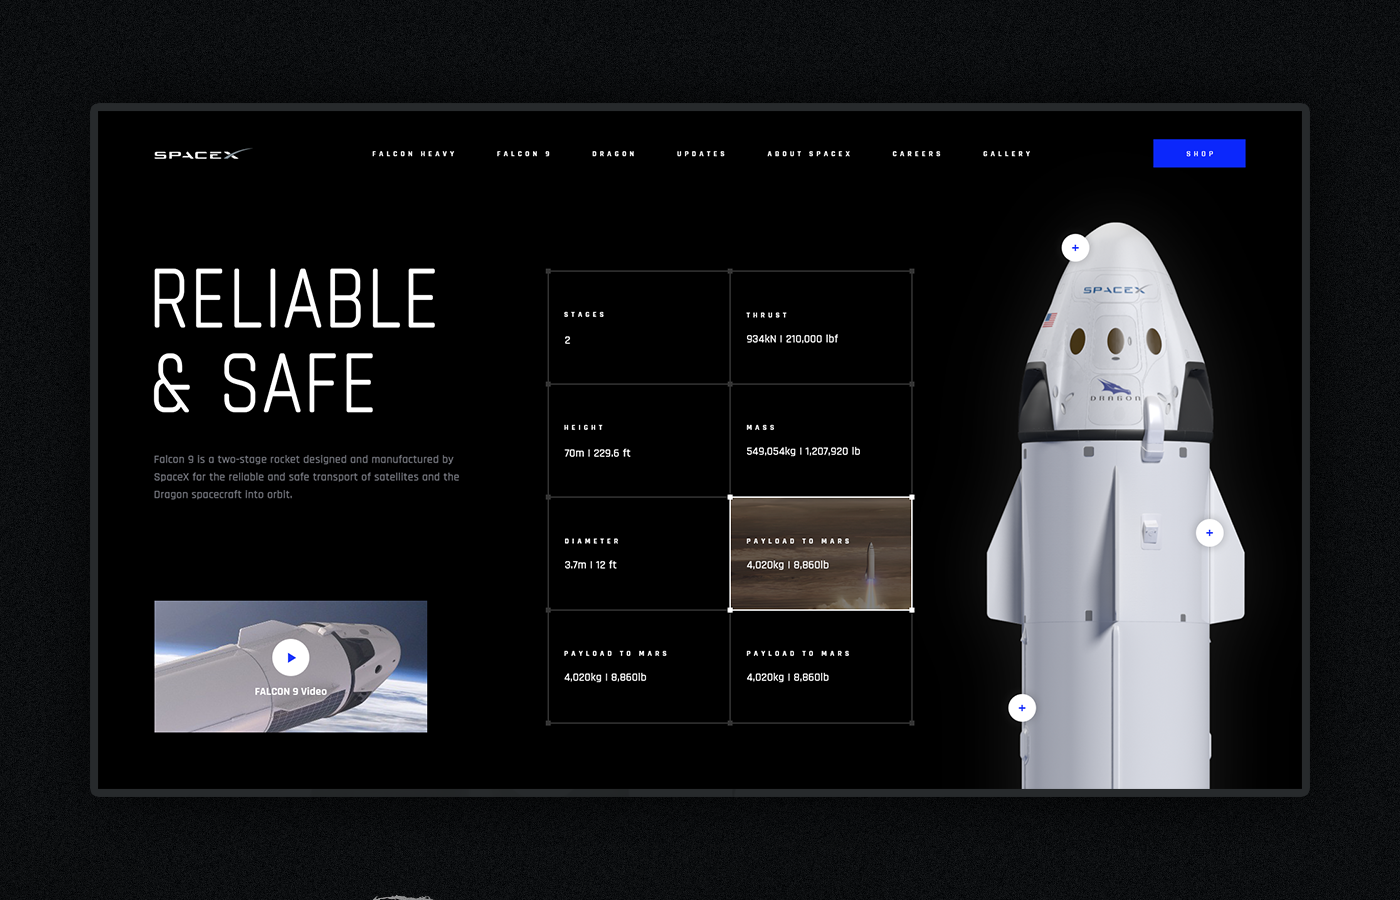Click the Dragon emblem on the capsule
The image size is (1400, 900).
click(1115, 390)
